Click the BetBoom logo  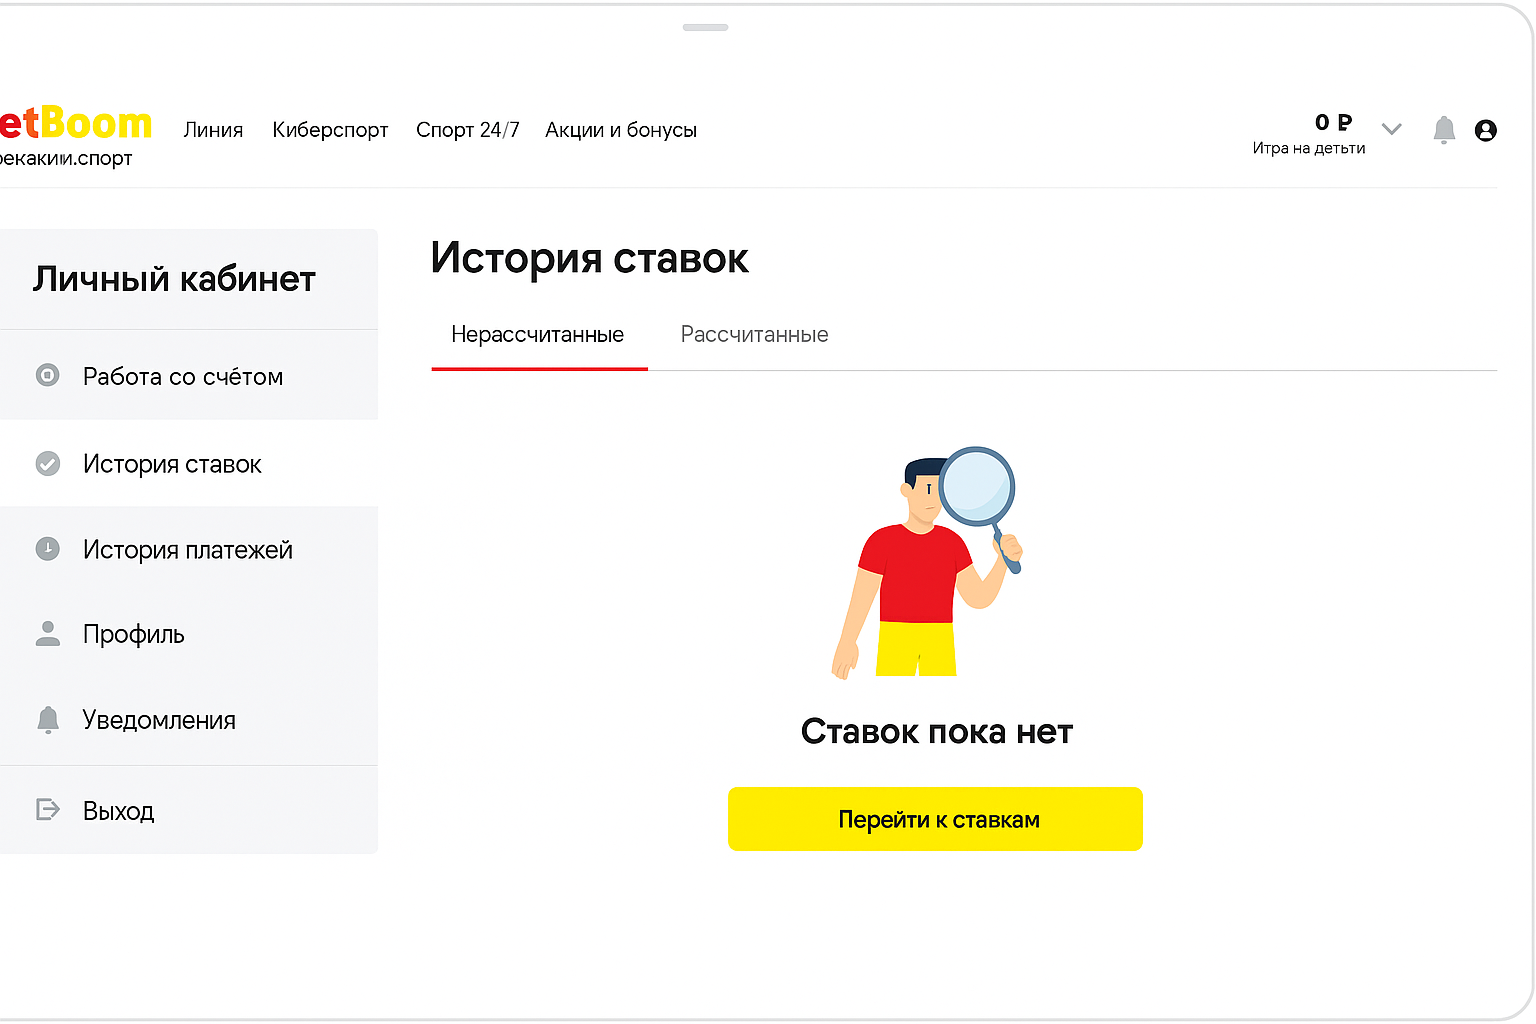75,124
